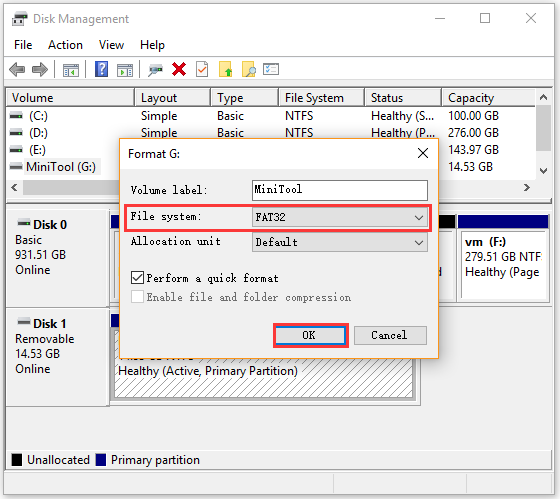Open the Help menu
This screenshot has width=560, height=499.
click(x=152, y=45)
